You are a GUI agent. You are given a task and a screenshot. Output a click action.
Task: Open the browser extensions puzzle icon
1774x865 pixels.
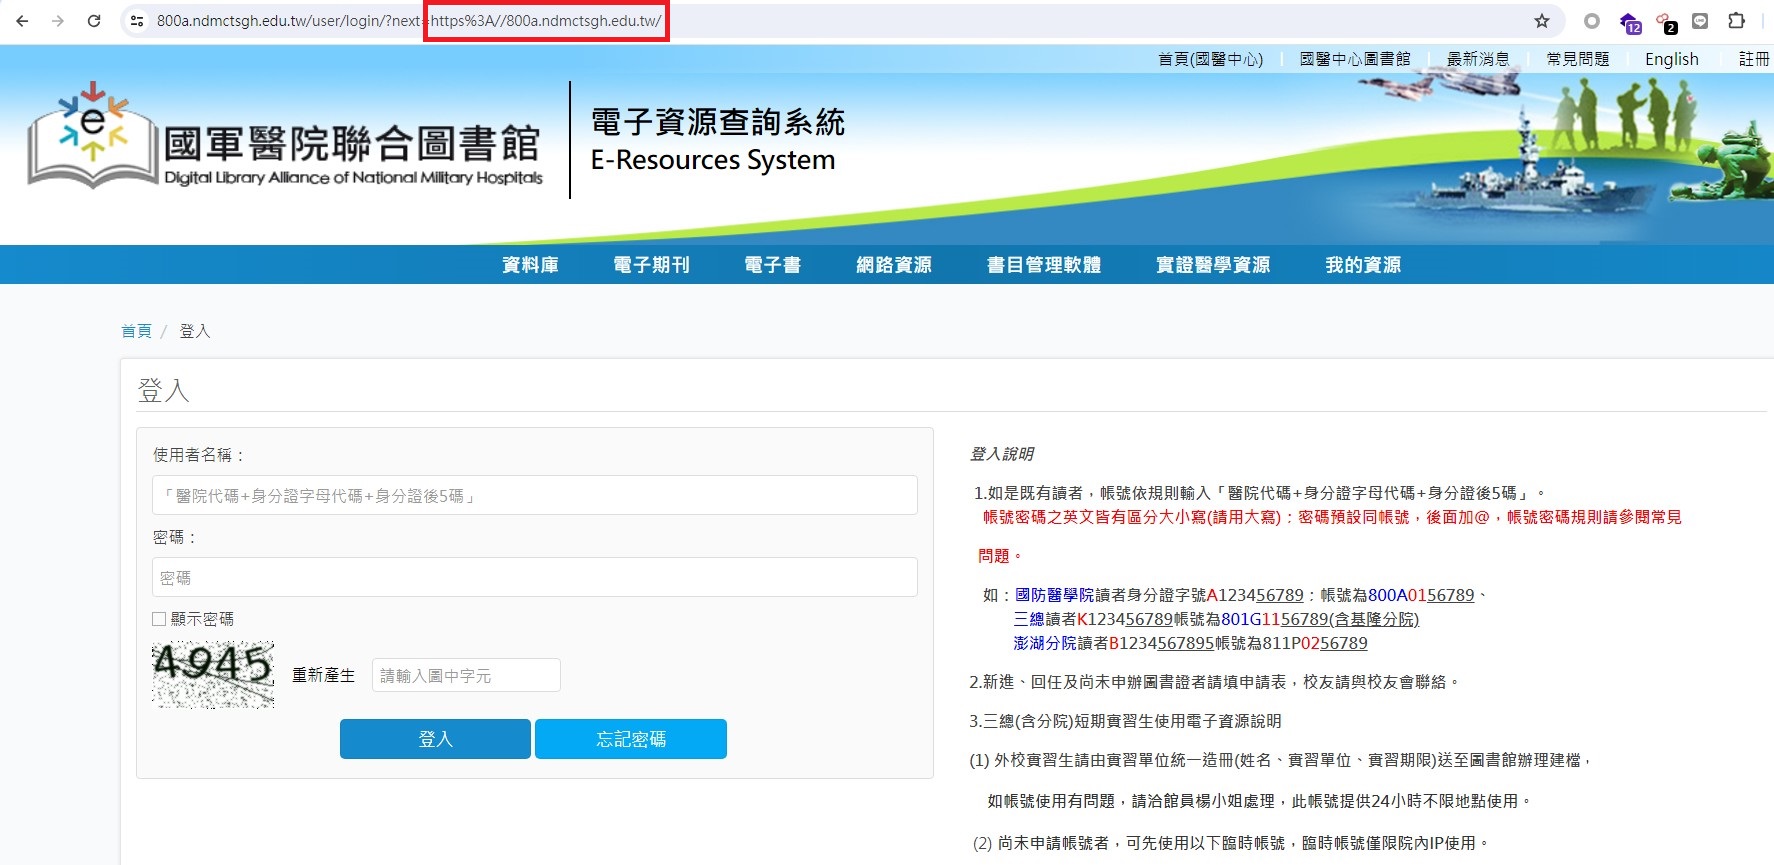[x=1737, y=21]
